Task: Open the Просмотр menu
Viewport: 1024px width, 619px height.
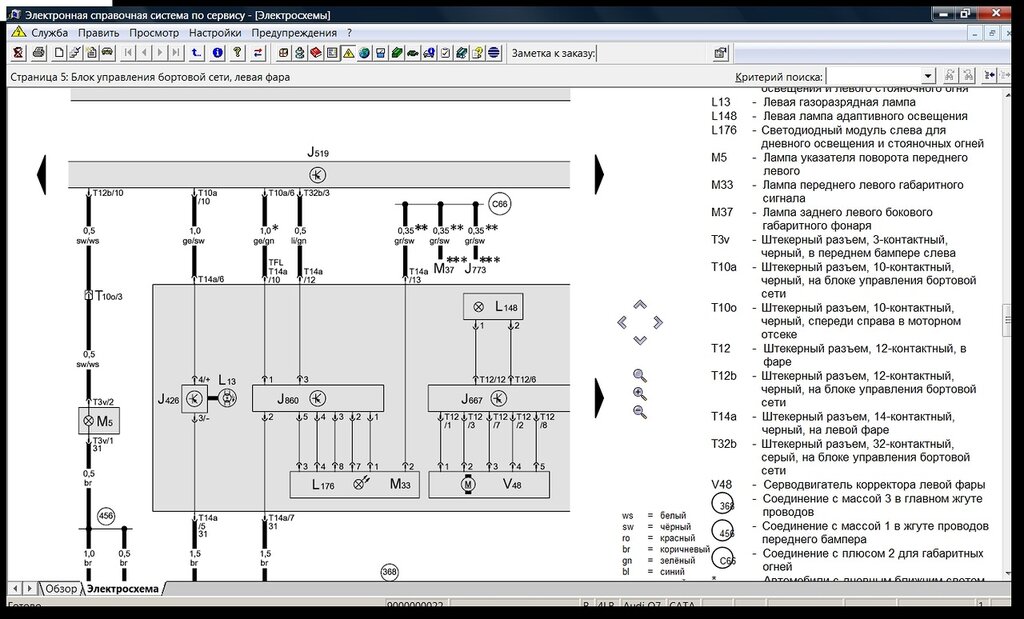Action: (154, 33)
